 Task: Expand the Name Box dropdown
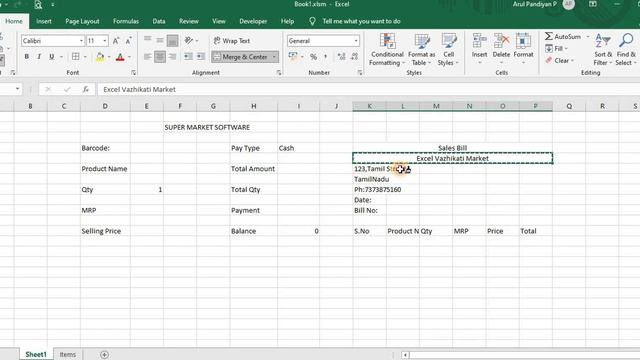17,89
